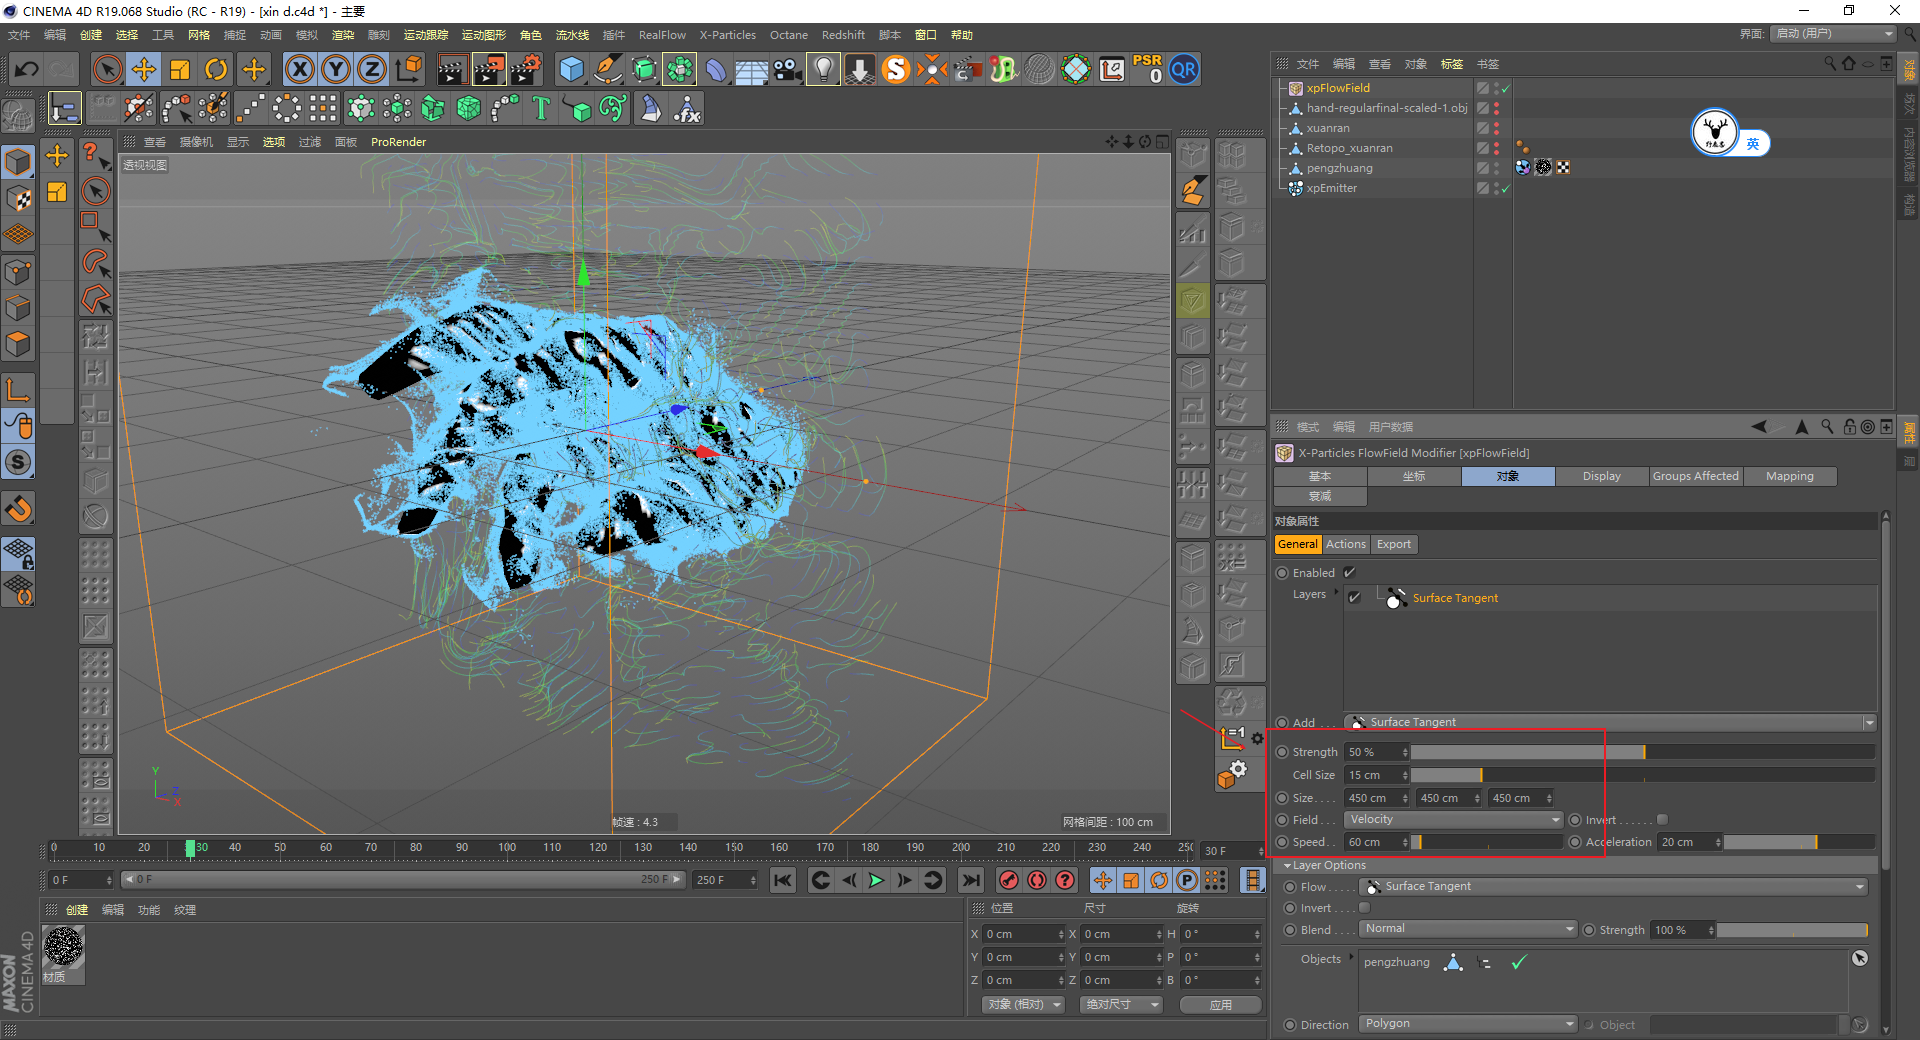
Task: Activate the Rotate tool
Action: pos(216,69)
